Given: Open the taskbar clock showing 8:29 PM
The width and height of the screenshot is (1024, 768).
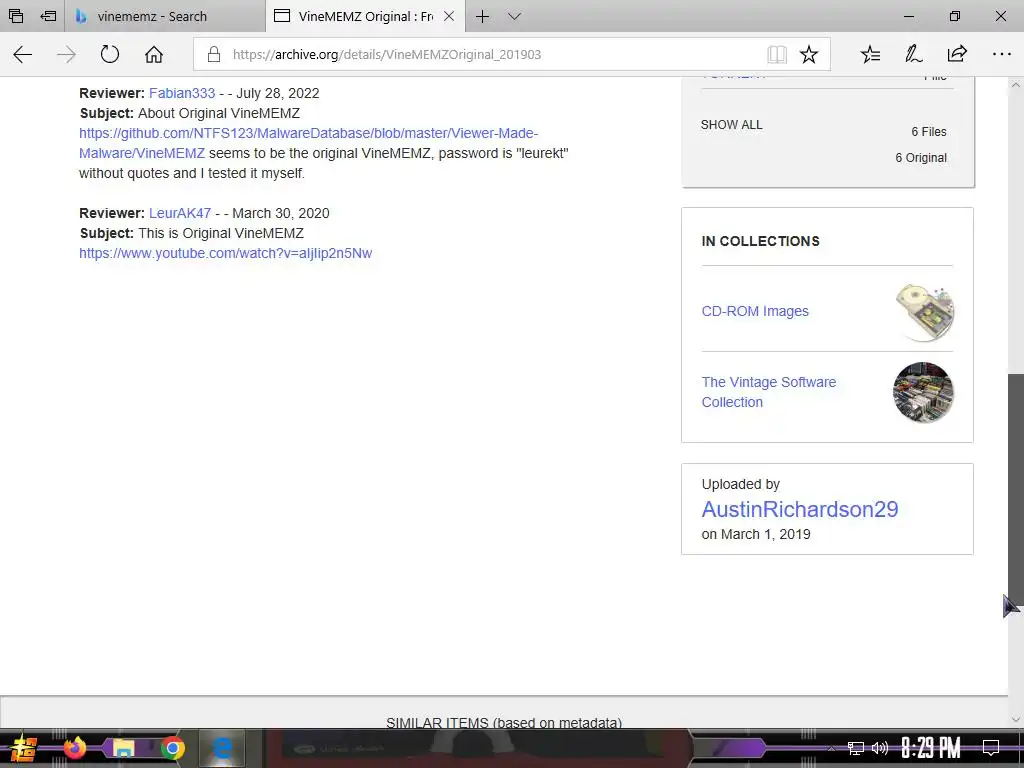Looking at the screenshot, I should coord(931,748).
